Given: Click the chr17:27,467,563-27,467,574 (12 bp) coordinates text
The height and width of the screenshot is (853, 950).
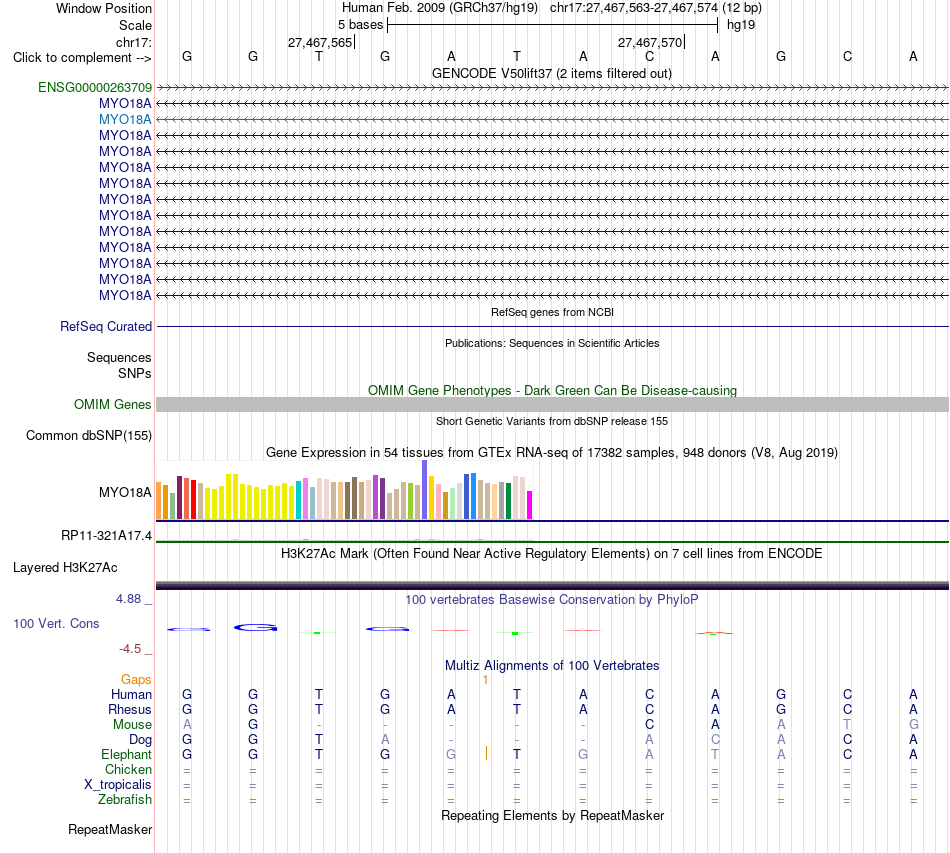Looking at the screenshot, I should pyautogui.click(x=656, y=8).
